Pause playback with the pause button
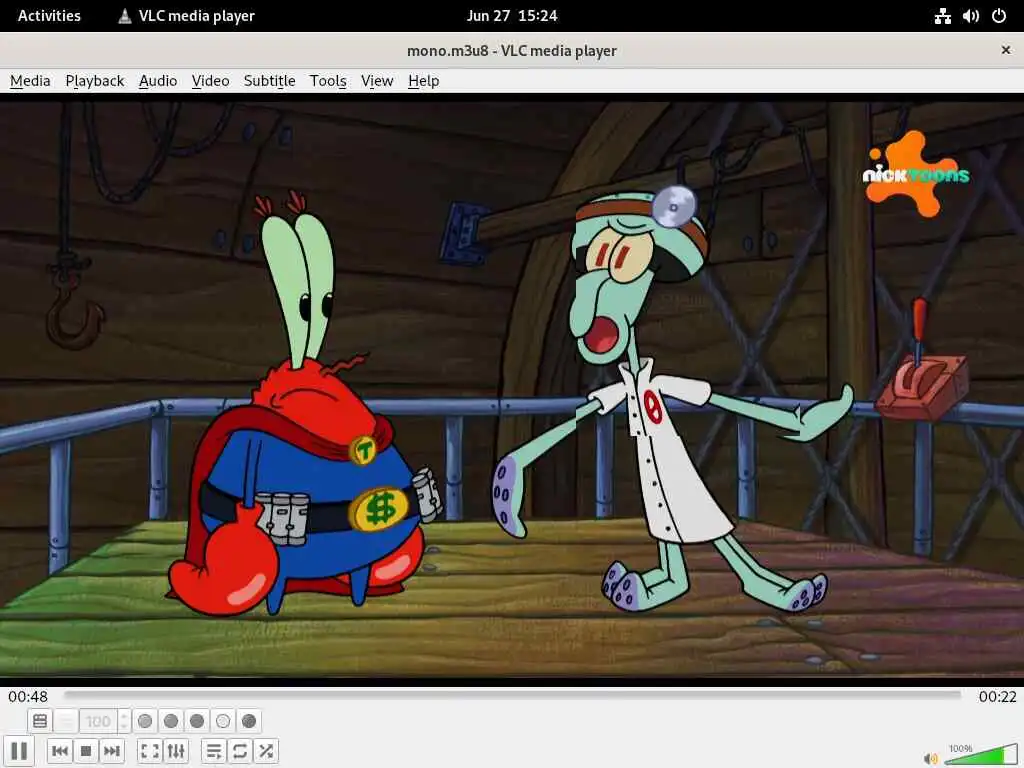This screenshot has width=1024, height=768. pos(19,751)
